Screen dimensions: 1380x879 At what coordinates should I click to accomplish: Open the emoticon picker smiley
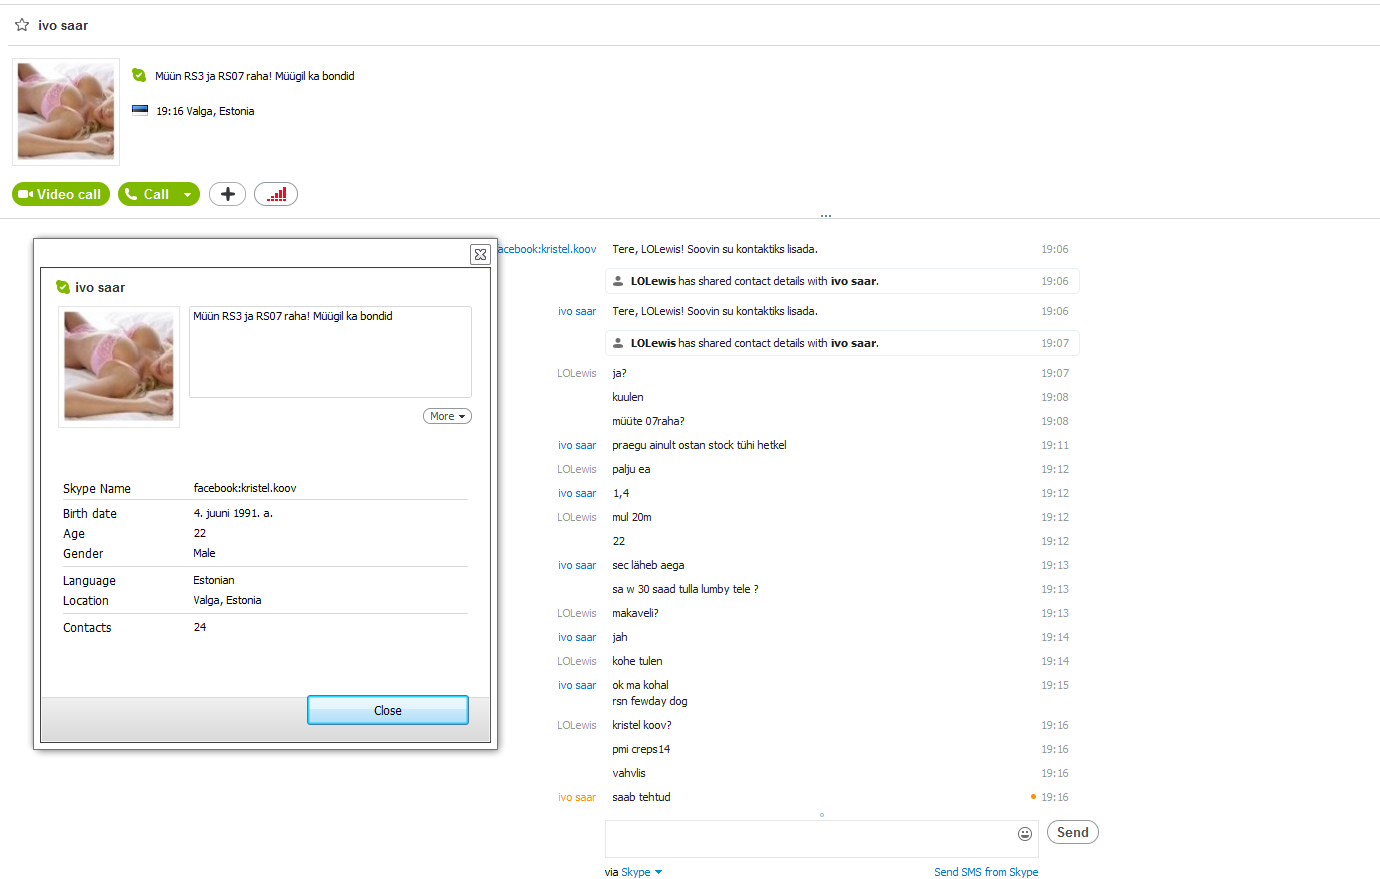[1025, 833]
